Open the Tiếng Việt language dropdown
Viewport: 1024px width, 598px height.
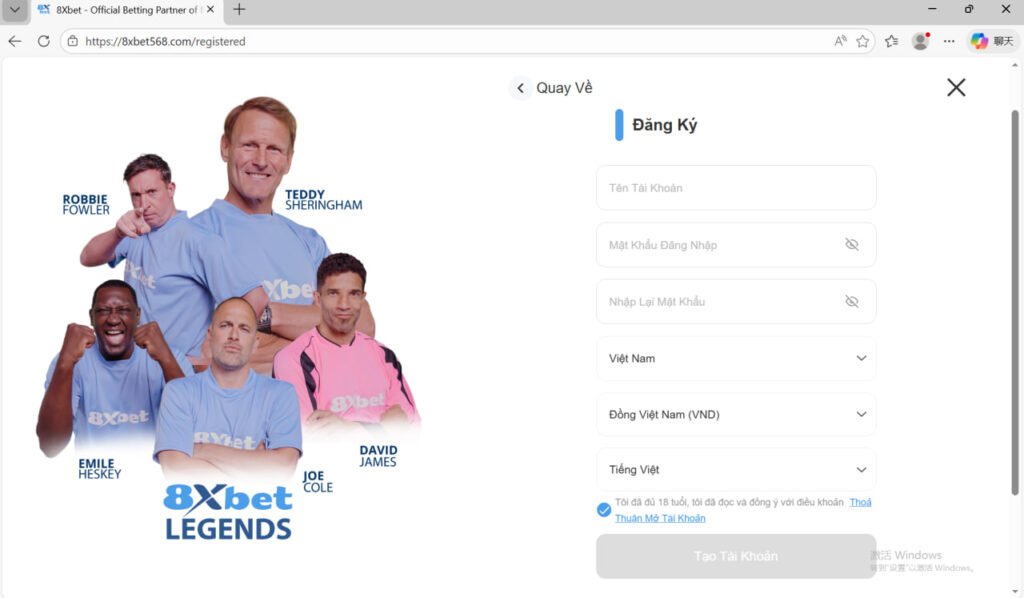click(x=736, y=469)
